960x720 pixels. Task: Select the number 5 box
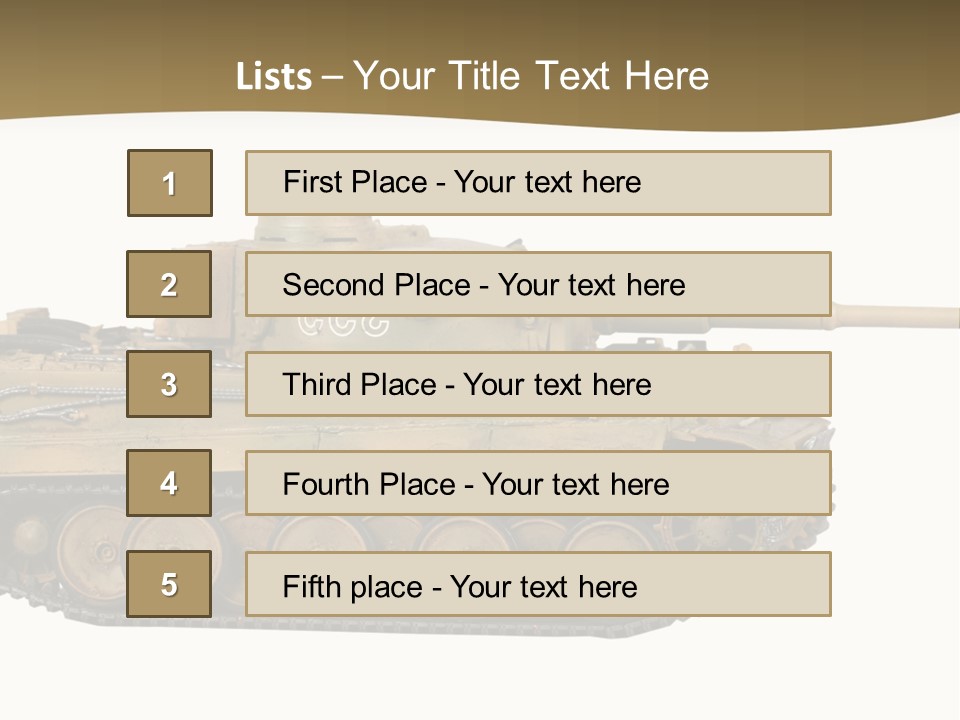169,584
